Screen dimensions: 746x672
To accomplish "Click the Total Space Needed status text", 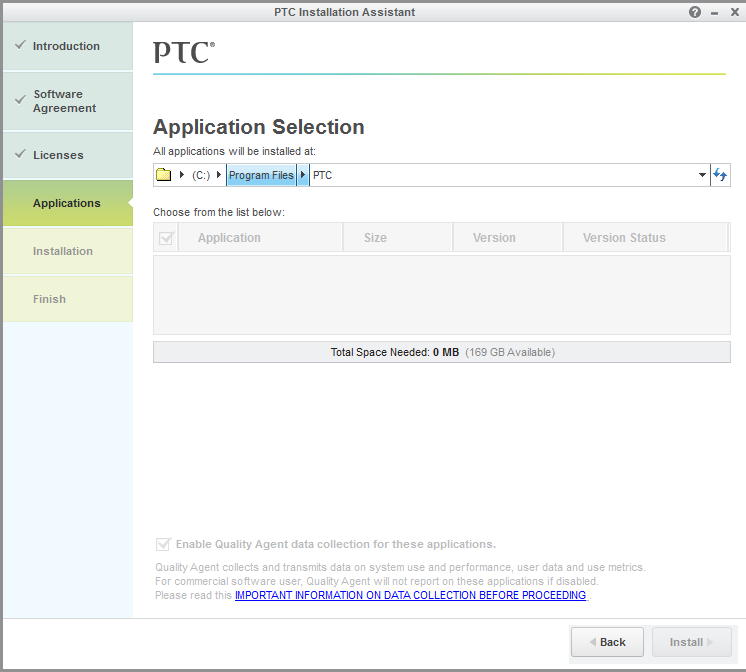I will click(395, 352).
